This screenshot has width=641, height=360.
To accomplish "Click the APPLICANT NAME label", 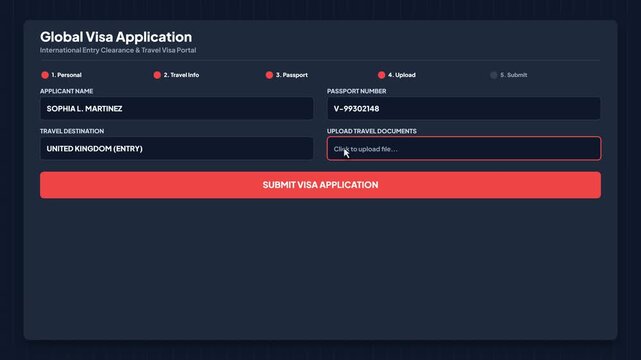I will click(67, 91).
